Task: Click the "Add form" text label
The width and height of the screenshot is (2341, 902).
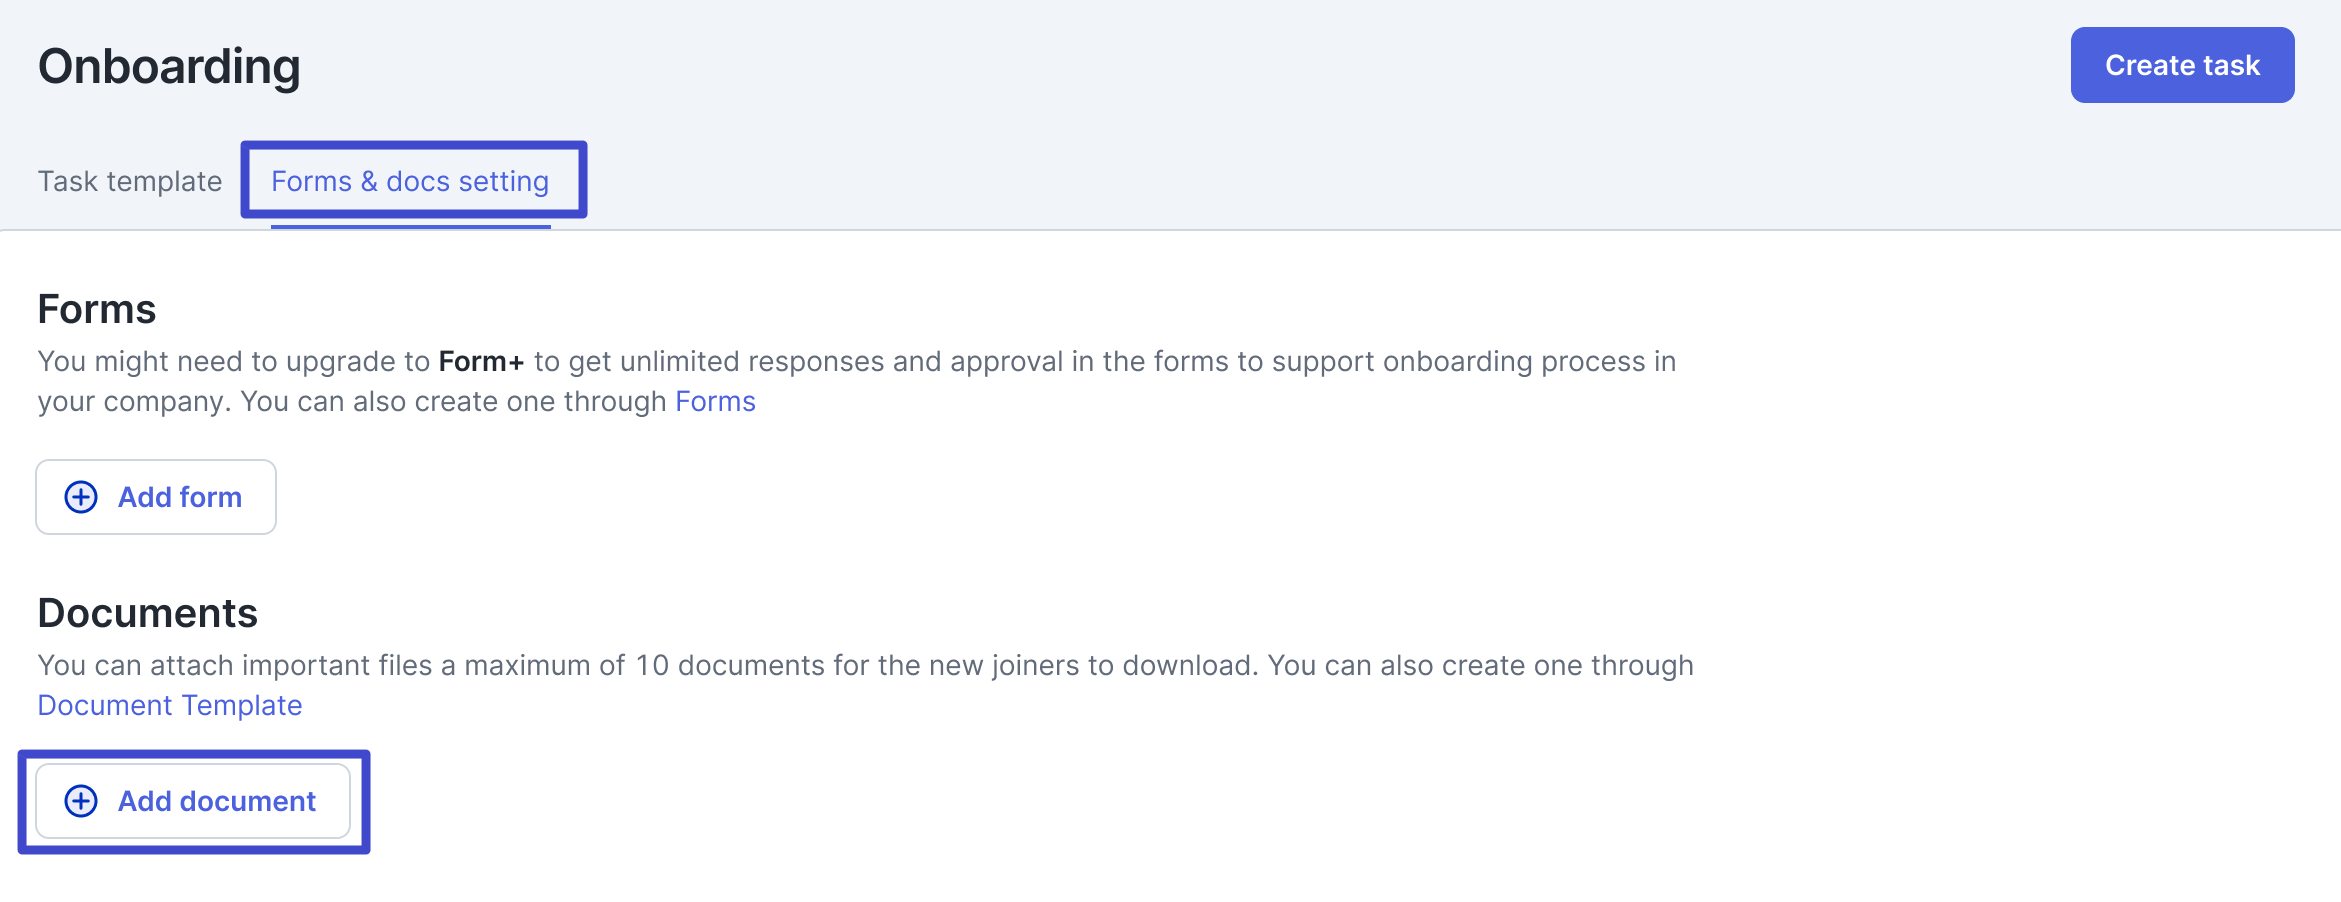Action: 180,497
